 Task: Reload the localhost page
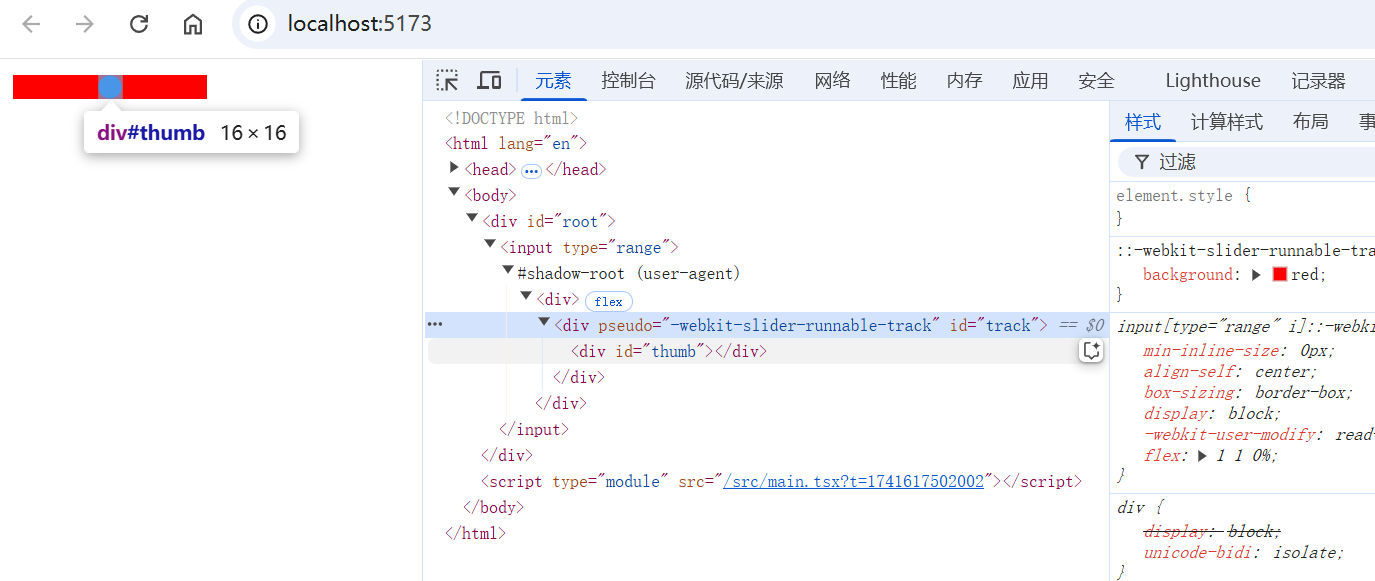pyautogui.click(x=139, y=24)
